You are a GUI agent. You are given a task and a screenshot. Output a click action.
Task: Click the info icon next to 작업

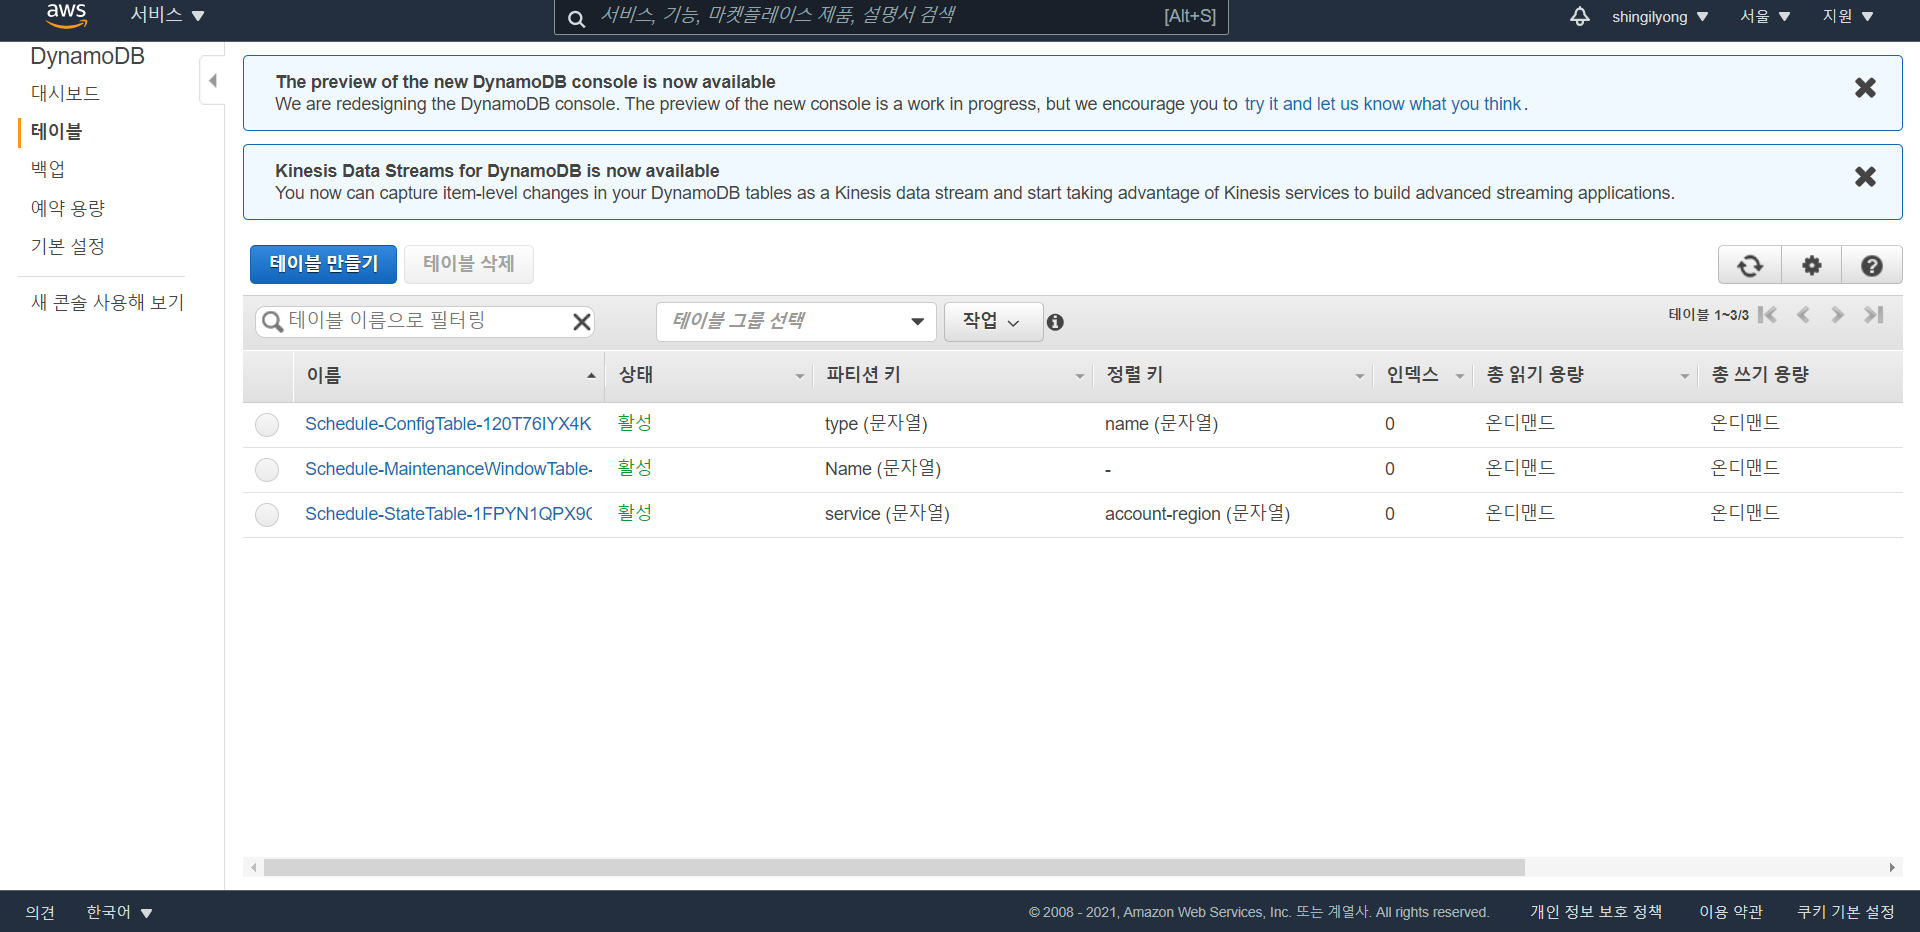pyautogui.click(x=1055, y=322)
